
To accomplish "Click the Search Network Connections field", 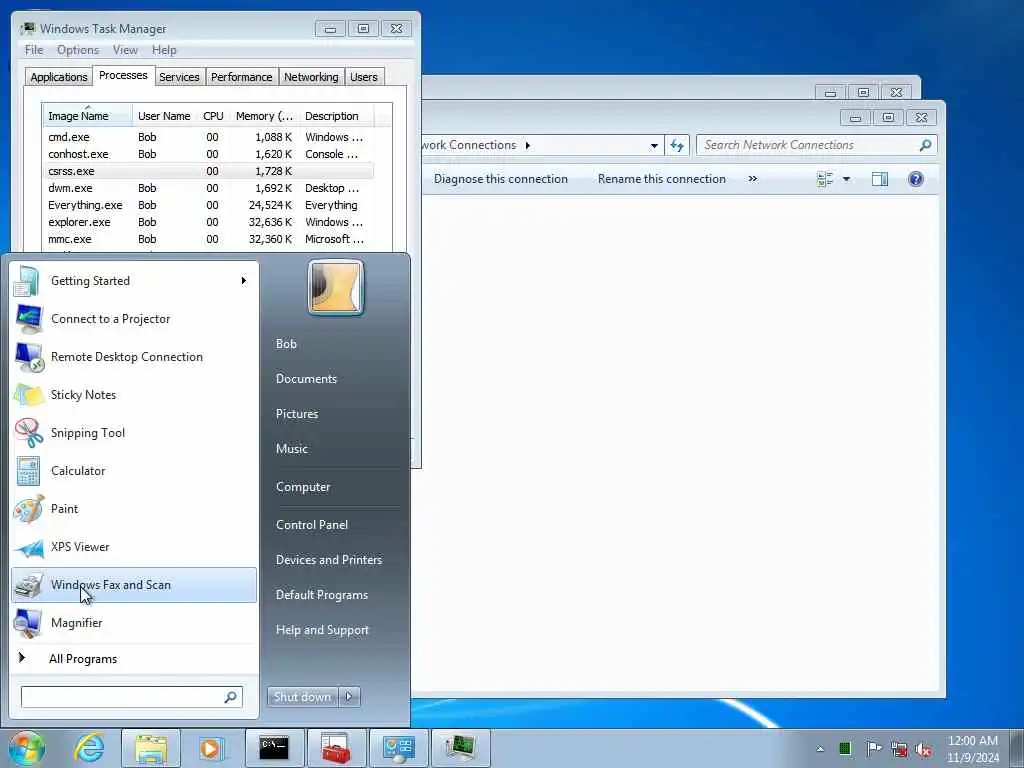I will pyautogui.click(x=816, y=145).
